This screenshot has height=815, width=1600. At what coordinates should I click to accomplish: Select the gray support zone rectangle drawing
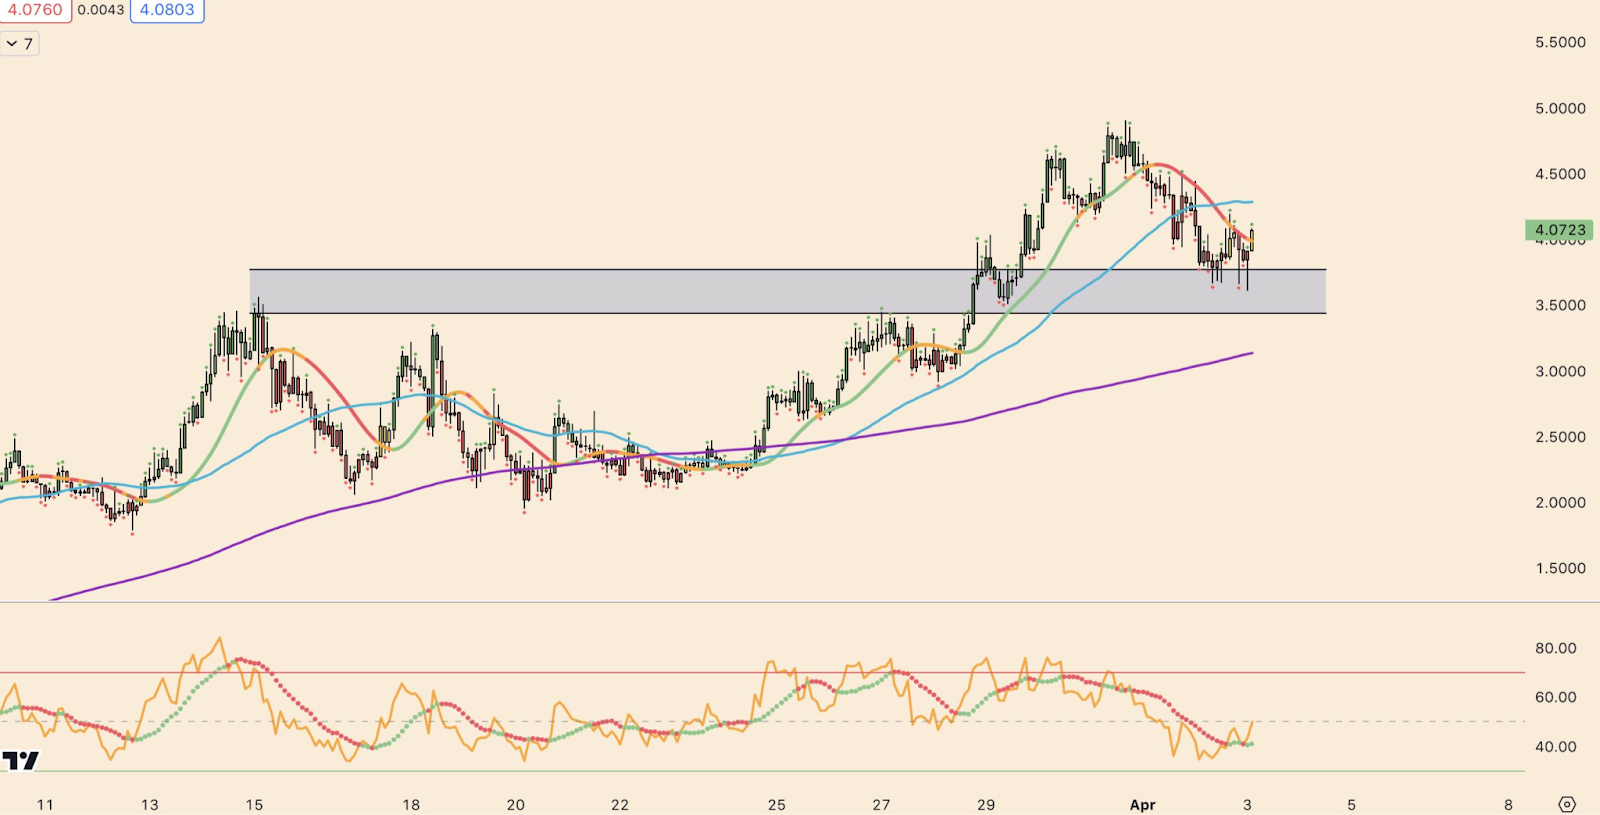click(x=788, y=291)
